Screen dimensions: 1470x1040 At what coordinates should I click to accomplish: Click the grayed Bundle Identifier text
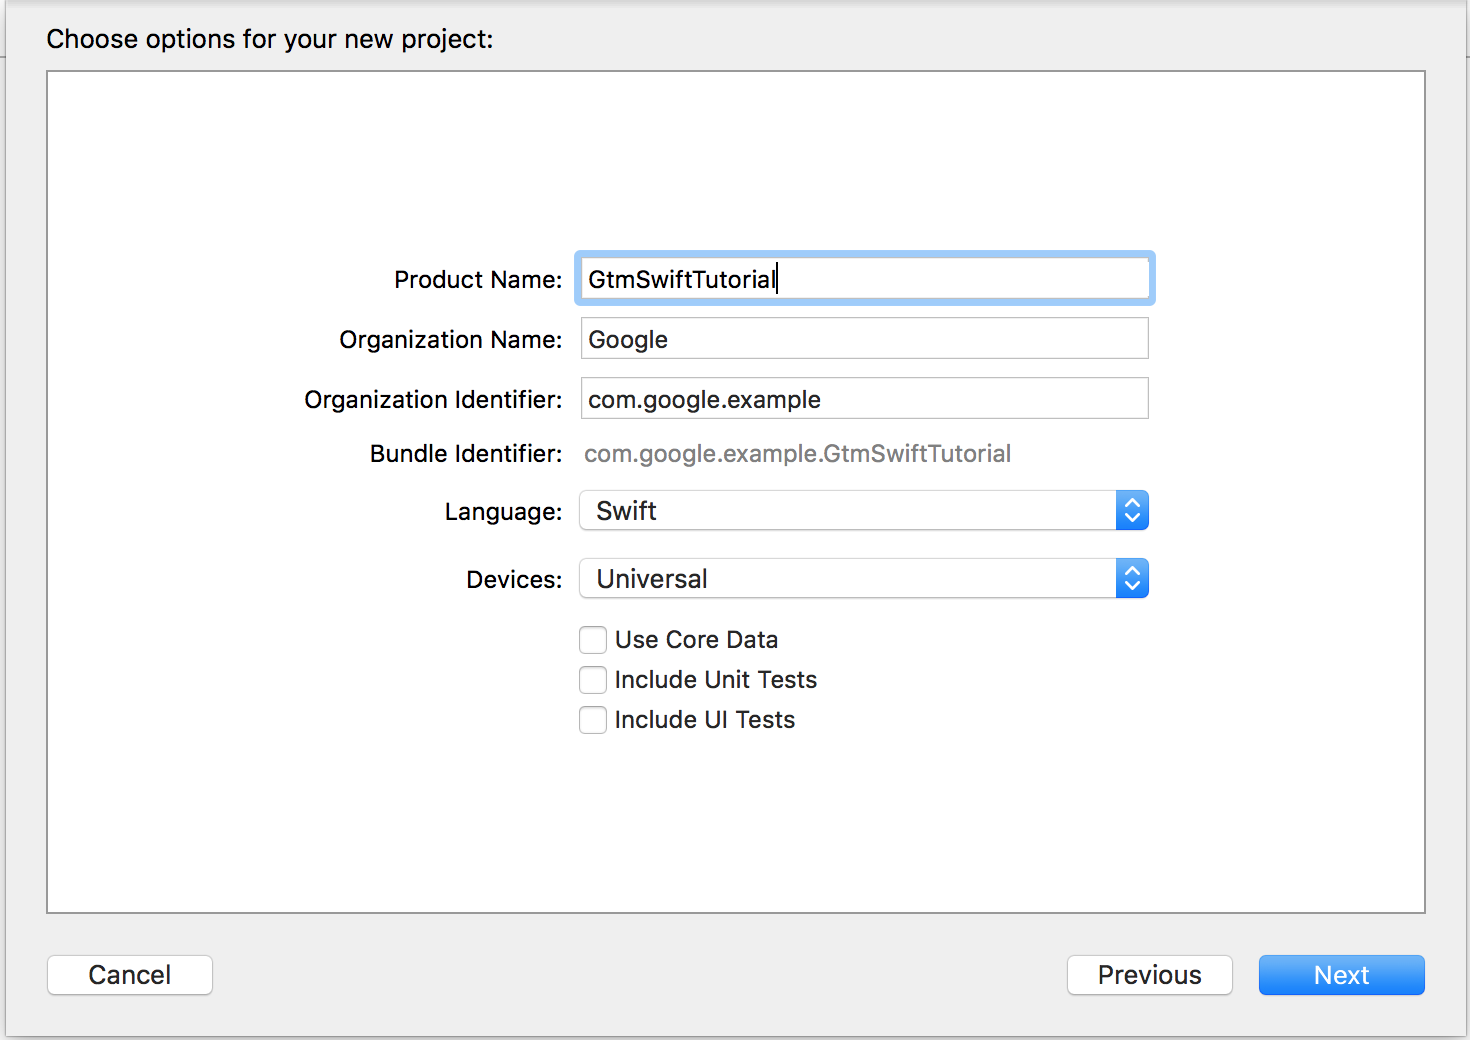click(x=797, y=453)
